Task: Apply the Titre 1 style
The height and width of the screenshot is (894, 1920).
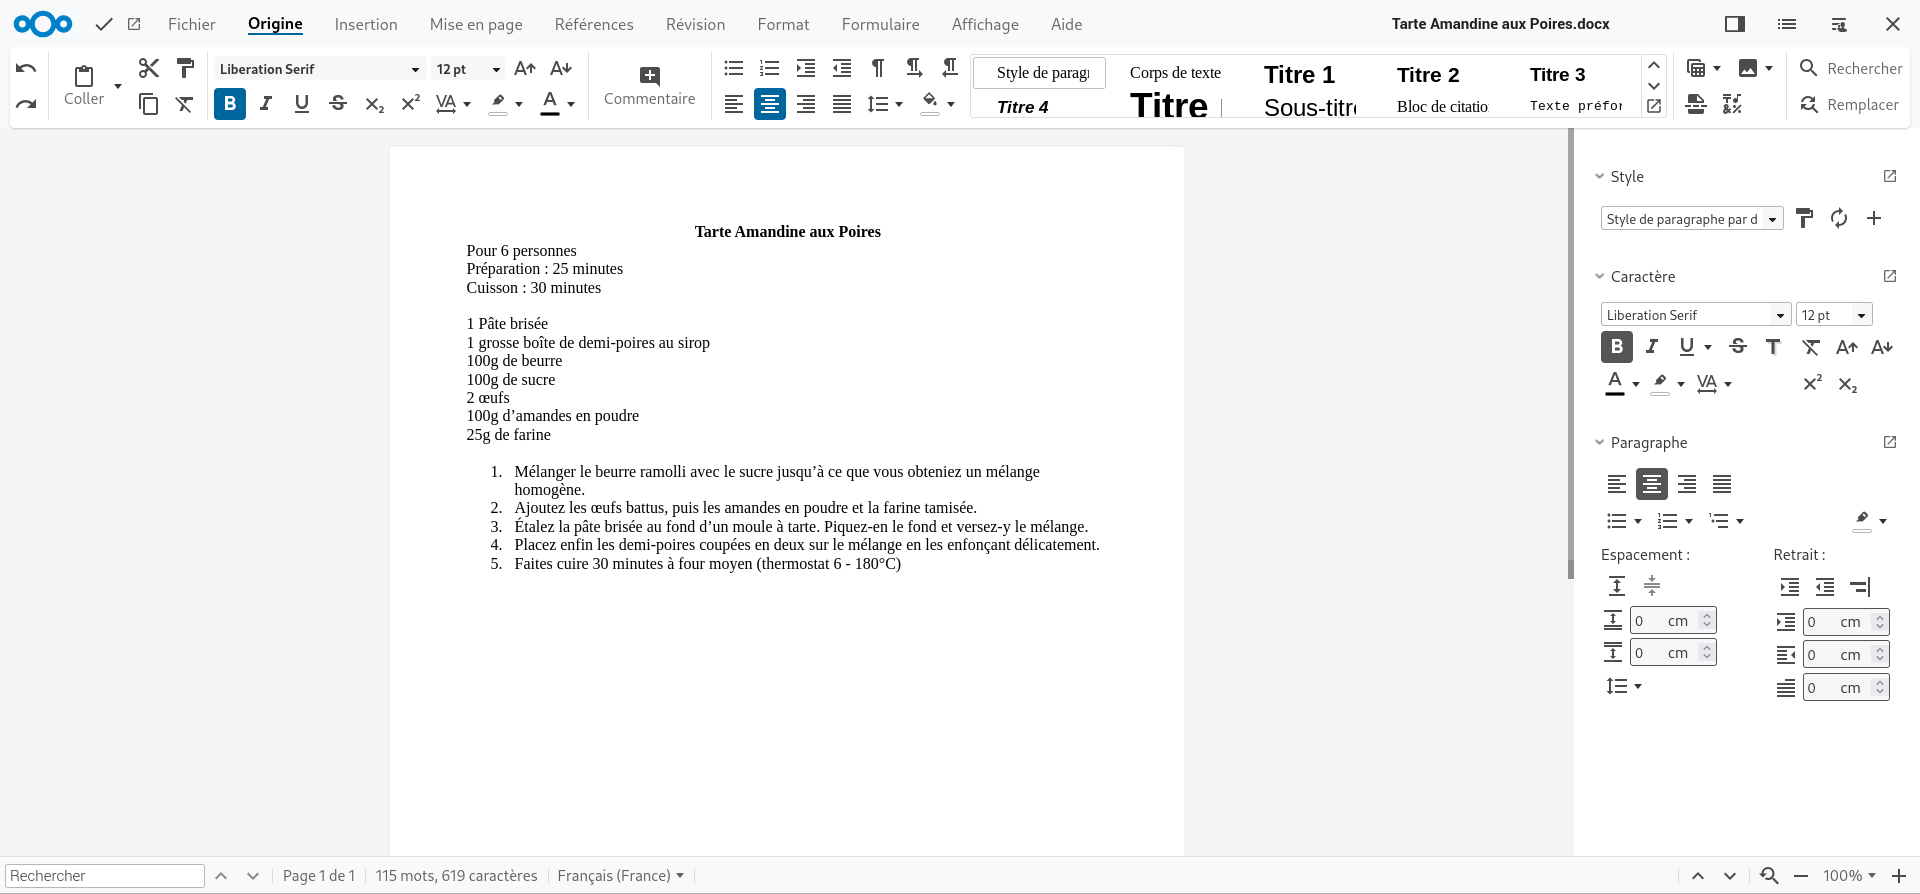Action: tap(1299, 75)
